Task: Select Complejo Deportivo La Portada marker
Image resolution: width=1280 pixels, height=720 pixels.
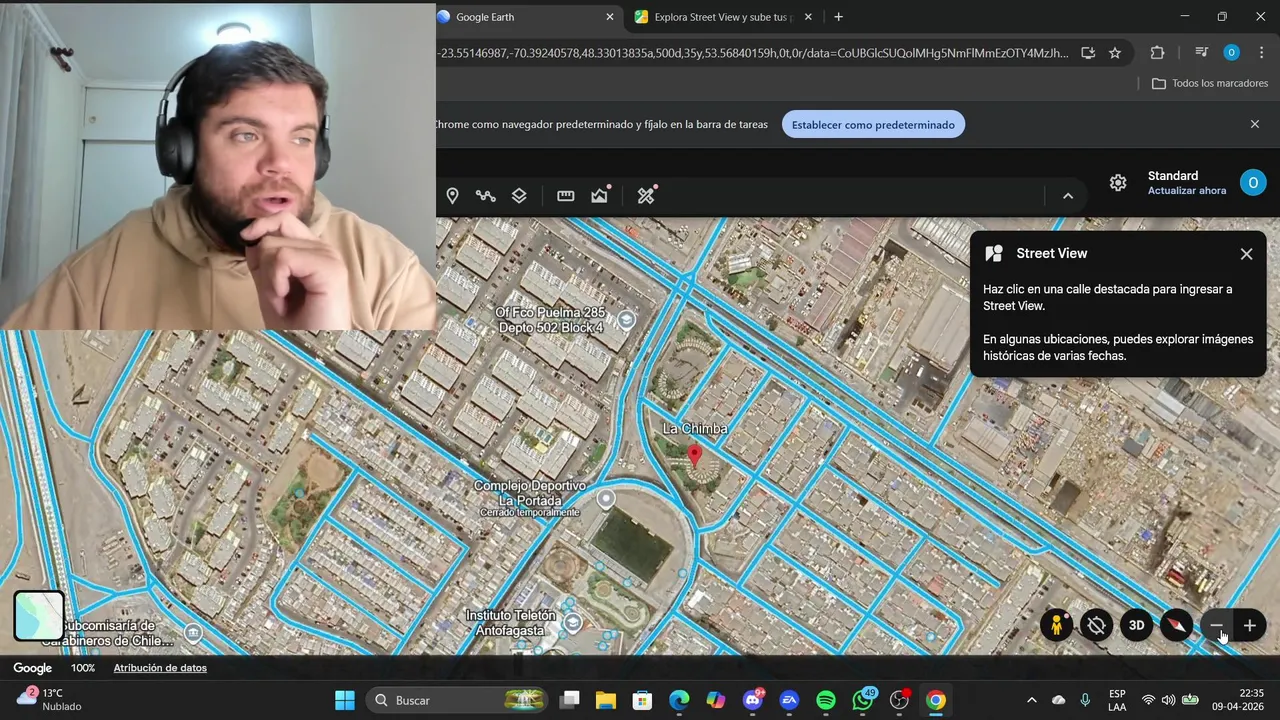Action: (606, 498)
